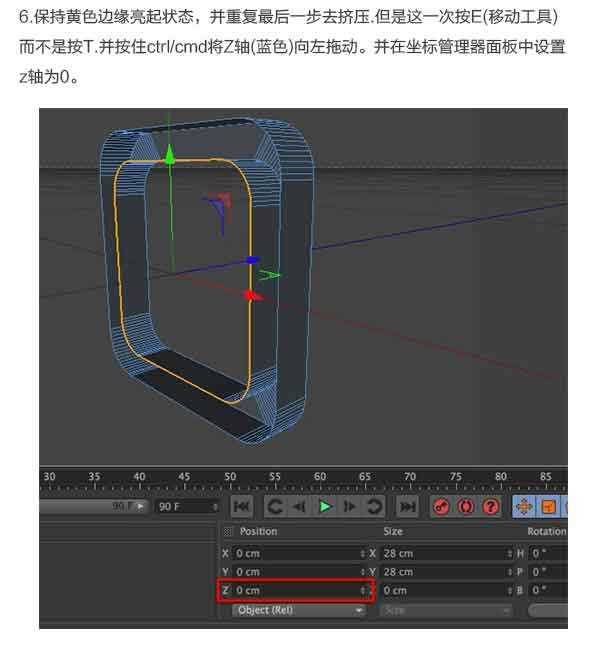
Task: Click the green Y-axis arrow handle
Action: pos(170,155)
